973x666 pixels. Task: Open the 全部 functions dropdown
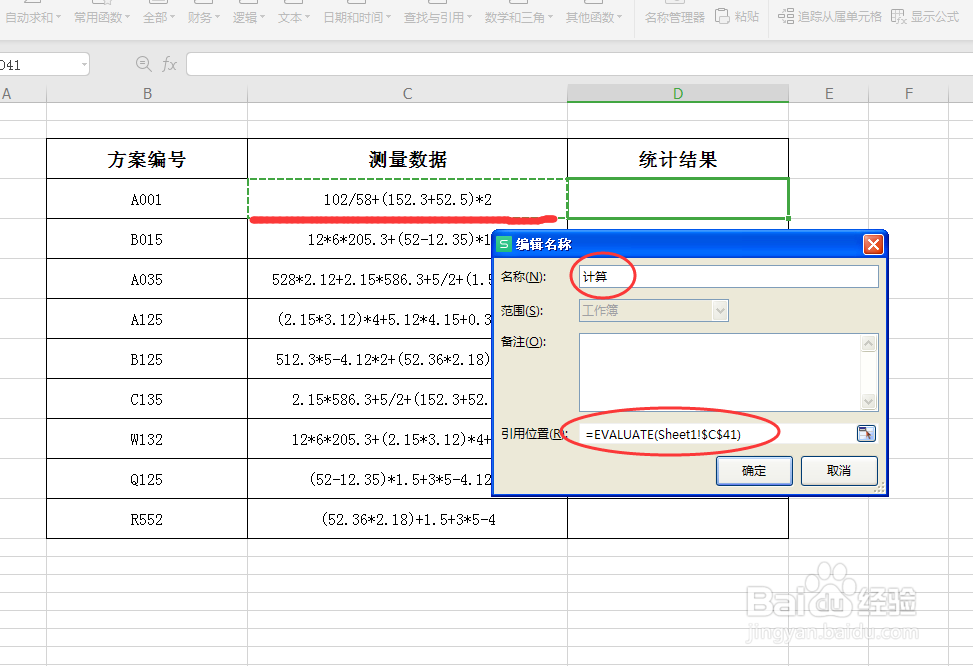coord(159,17)
